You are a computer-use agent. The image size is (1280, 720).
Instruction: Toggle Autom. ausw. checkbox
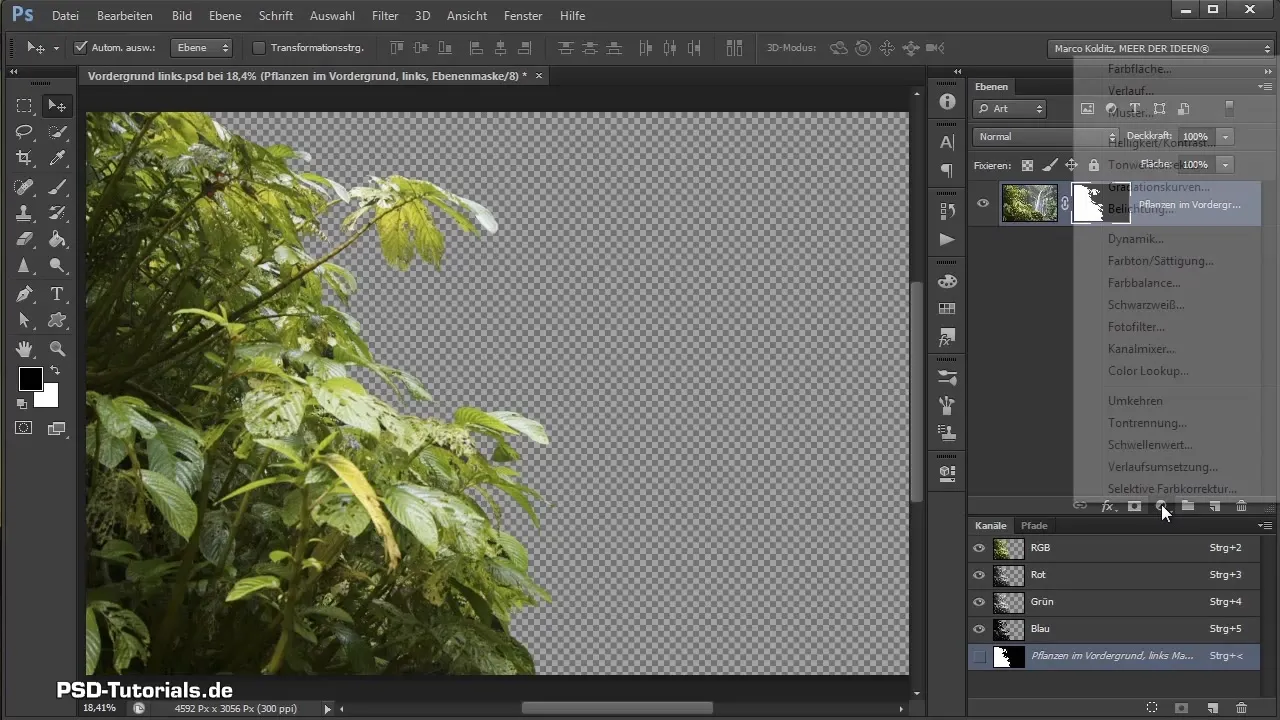pyautogui.click(x=81, y=47)
